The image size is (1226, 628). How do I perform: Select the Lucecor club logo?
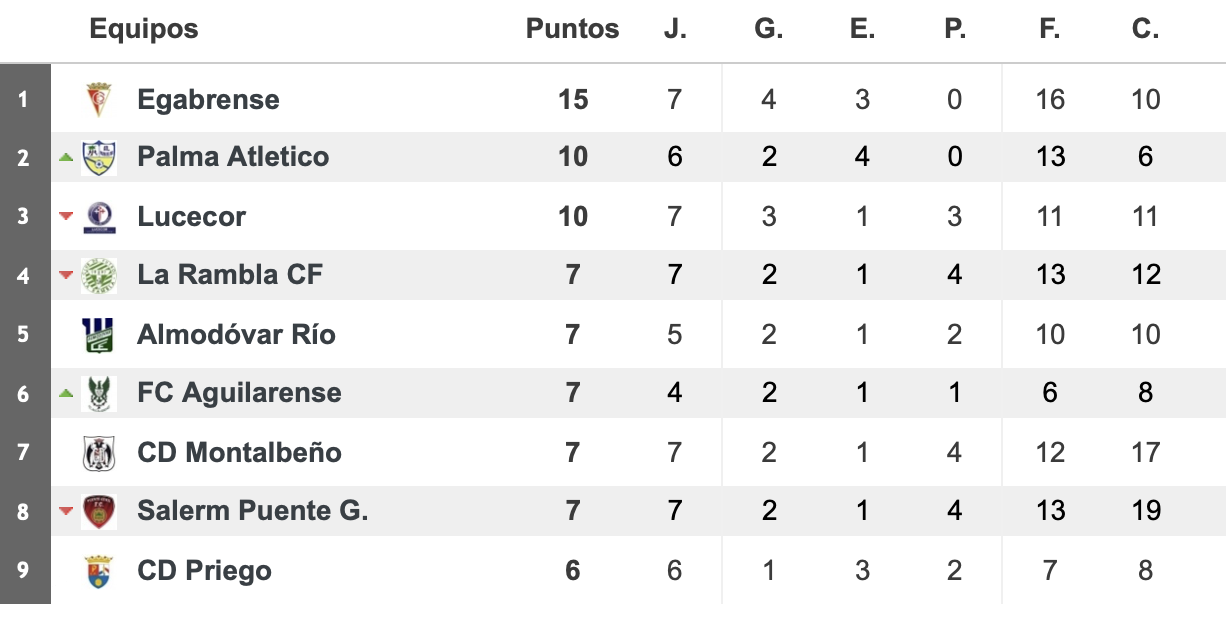99,216
